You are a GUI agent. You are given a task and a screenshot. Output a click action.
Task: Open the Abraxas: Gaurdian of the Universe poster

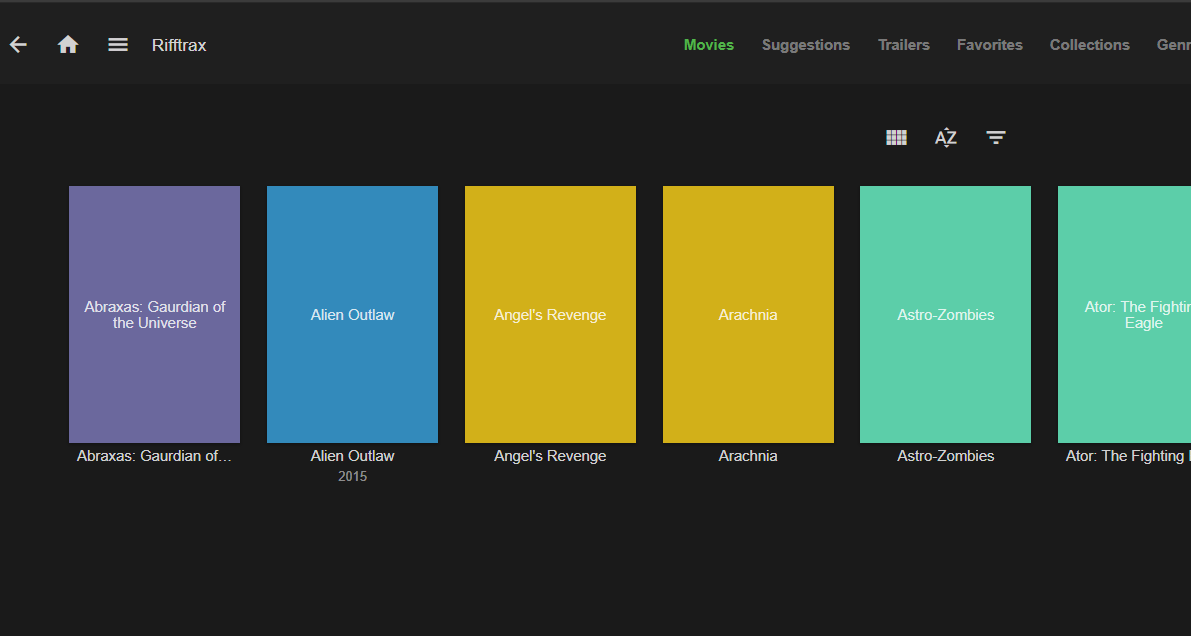click(x=154, y=314)
